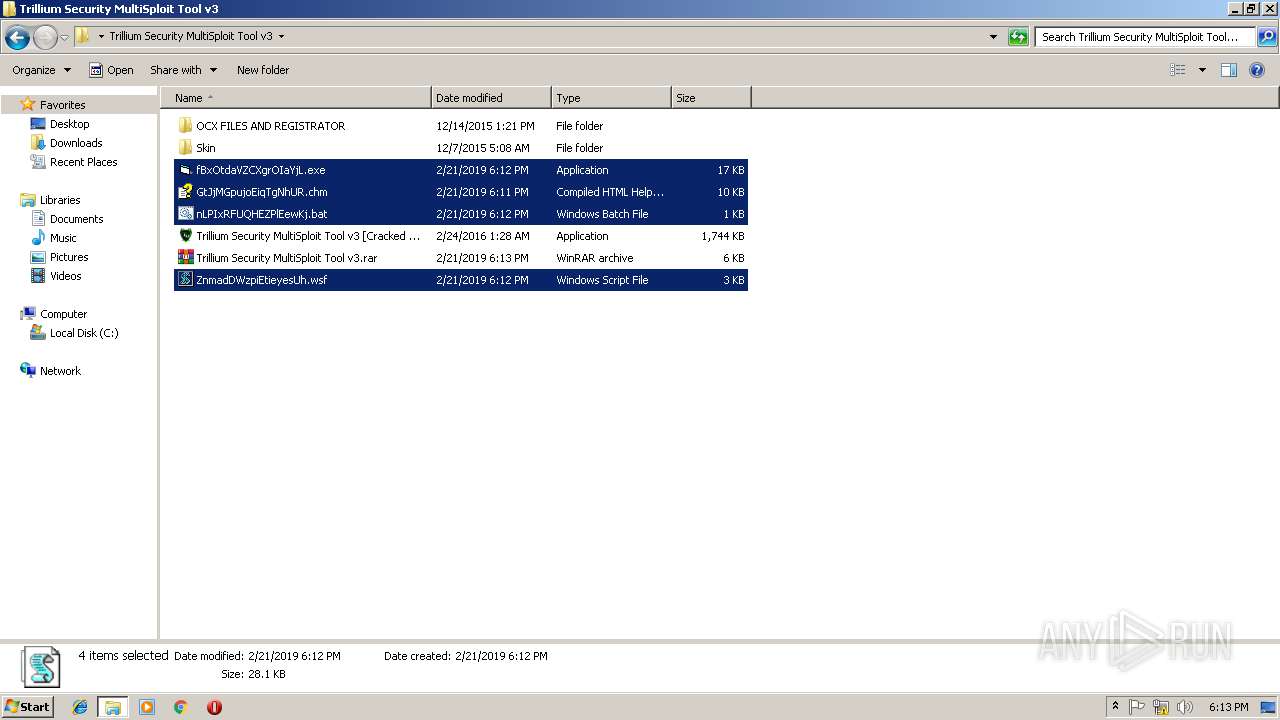Click the volume speaker tray icon
1280x720 pixels.
[1185, 707]
